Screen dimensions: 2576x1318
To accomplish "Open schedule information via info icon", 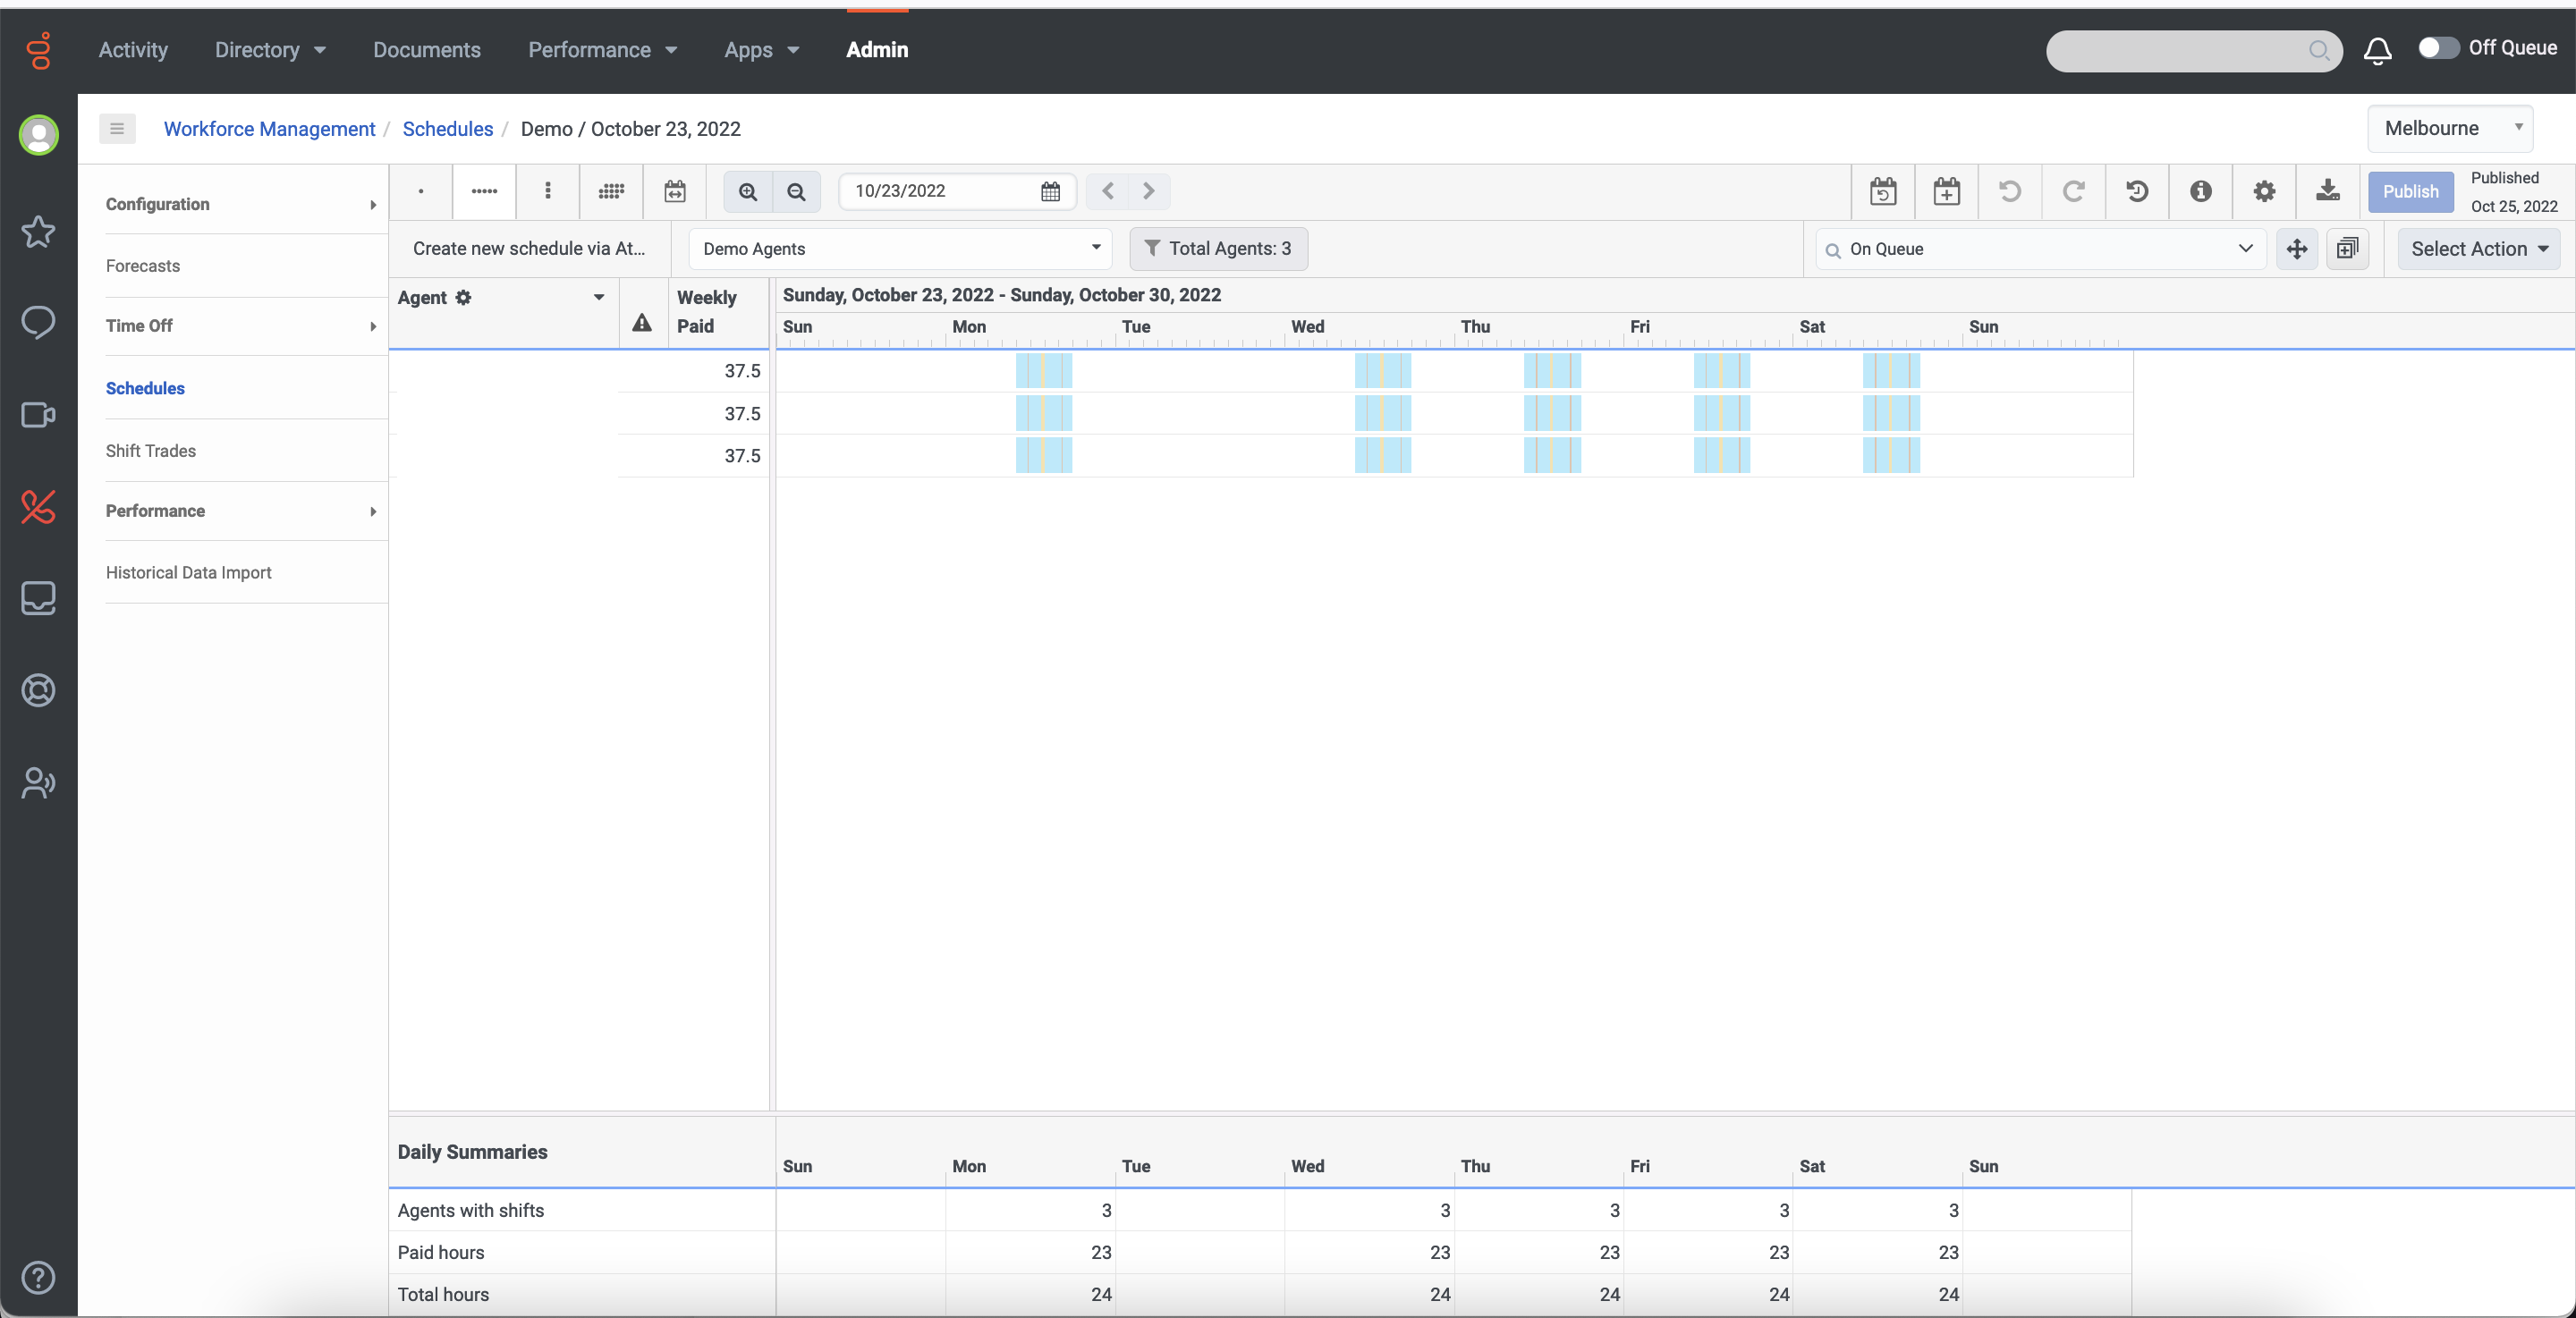I will pos(2201,191).
